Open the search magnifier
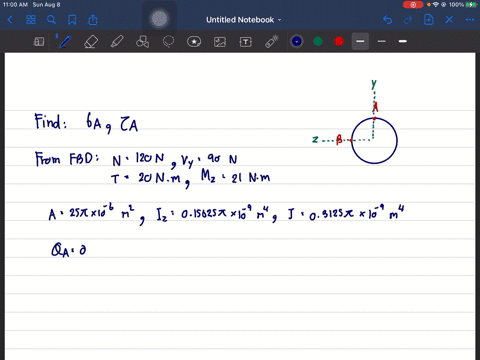Viewport: 480px width, 360px height. (51, 20)
